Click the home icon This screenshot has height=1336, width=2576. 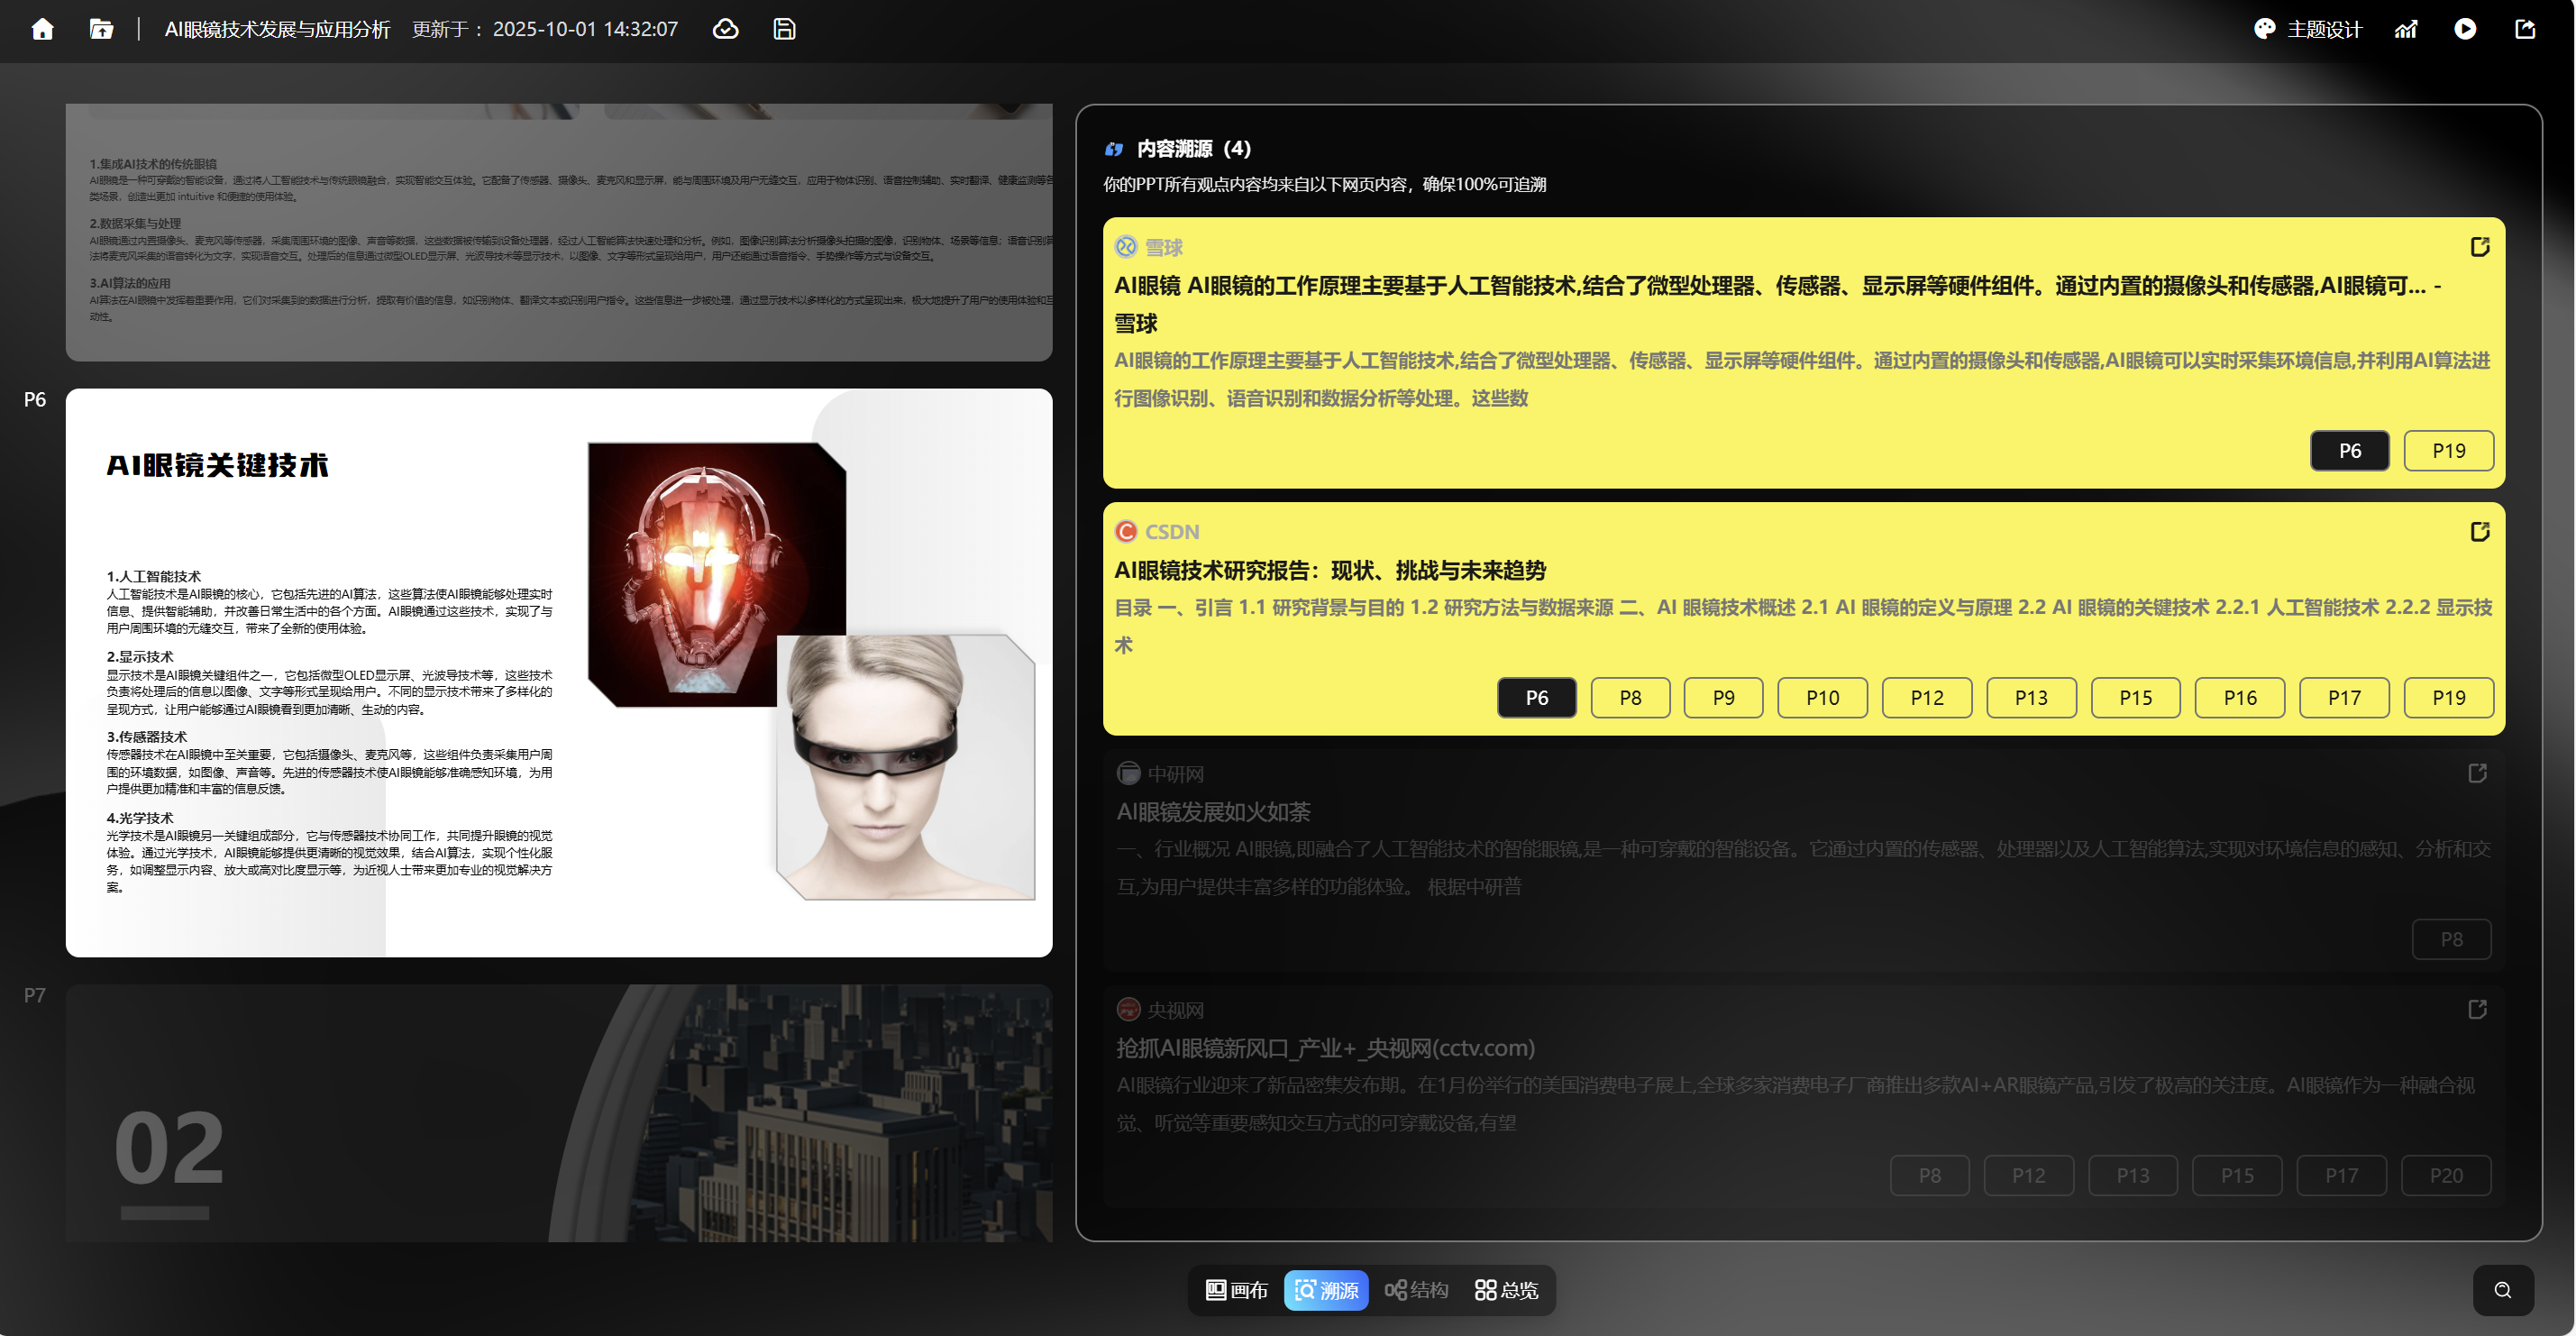[42, 29]
